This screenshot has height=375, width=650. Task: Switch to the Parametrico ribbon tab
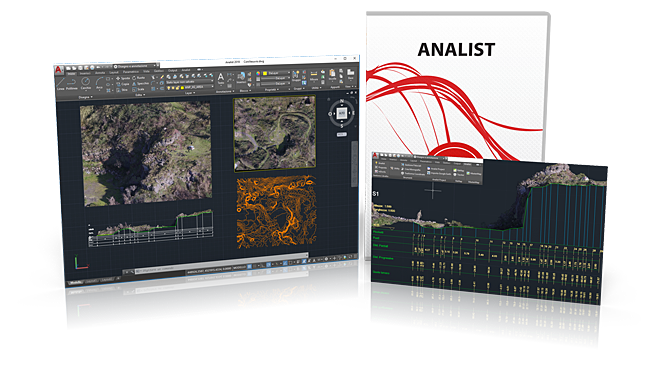point(131,72)
